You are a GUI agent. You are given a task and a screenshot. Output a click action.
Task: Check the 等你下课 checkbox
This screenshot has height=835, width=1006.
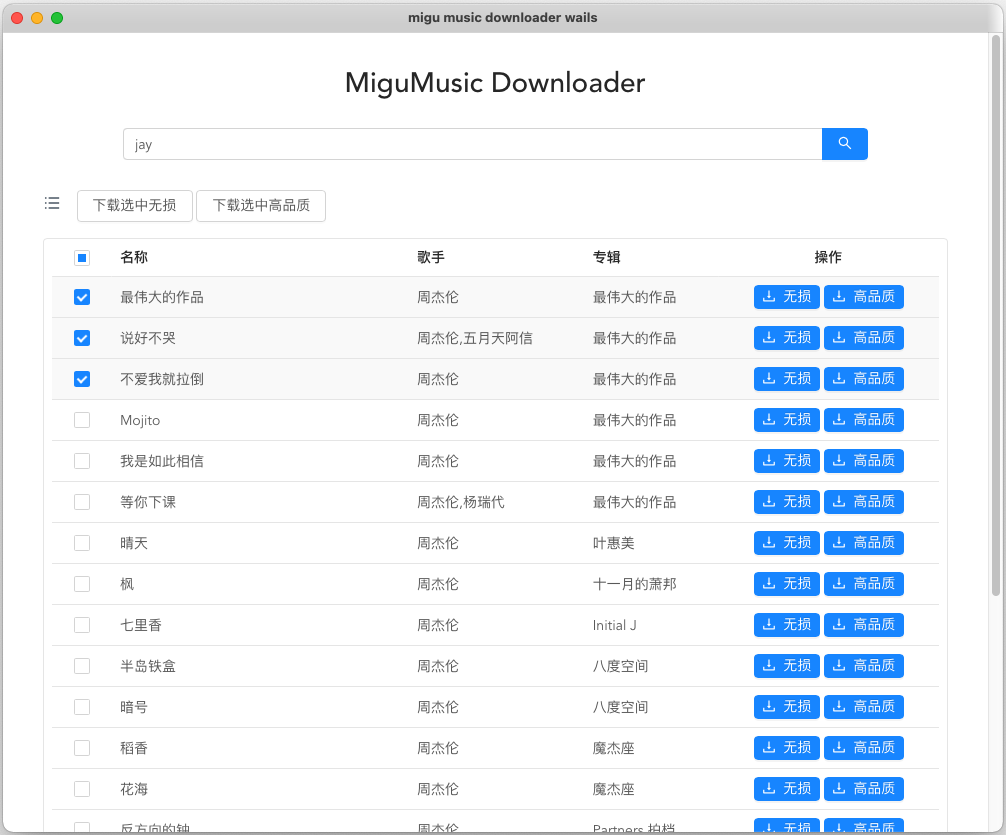(x=82, y=502)
